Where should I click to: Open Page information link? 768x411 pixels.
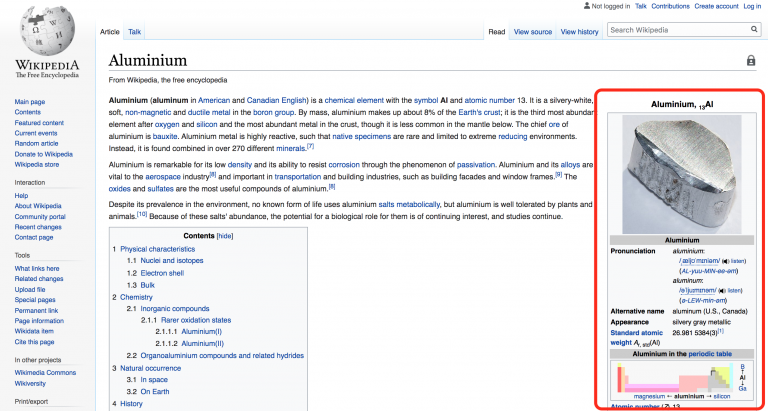pos(39,321)
